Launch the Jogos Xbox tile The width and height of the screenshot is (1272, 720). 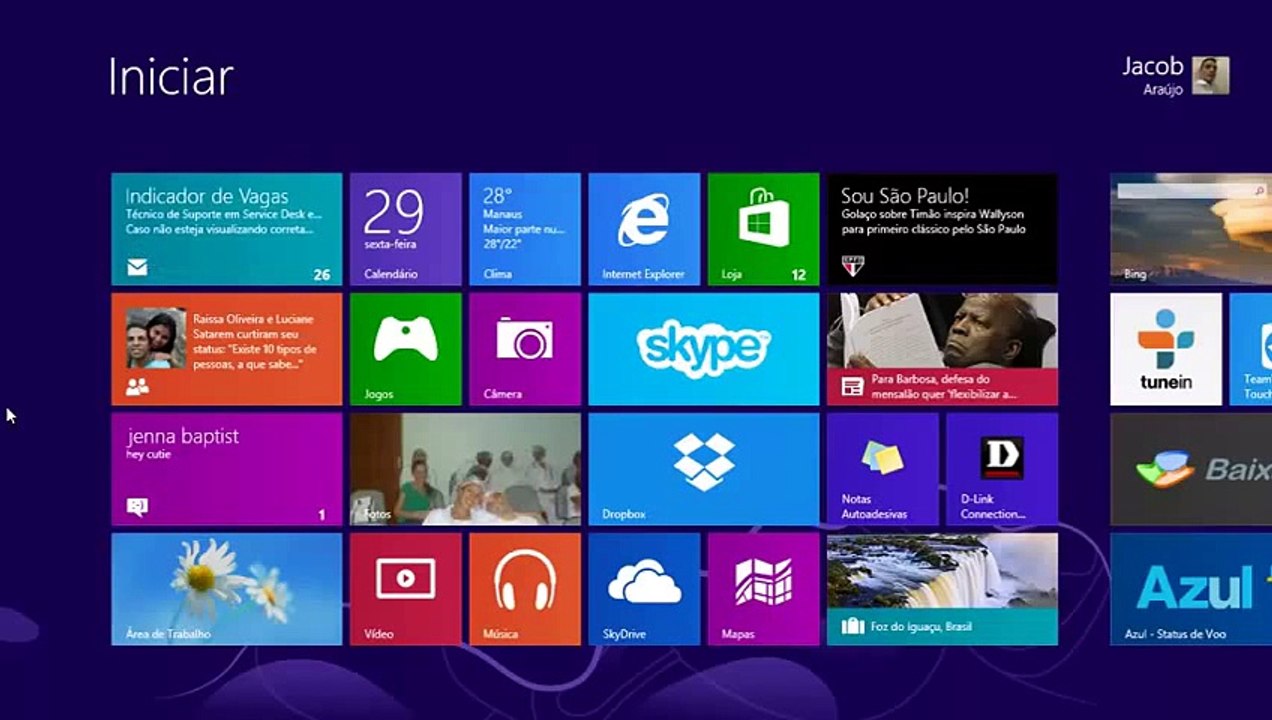click(405, 349)
